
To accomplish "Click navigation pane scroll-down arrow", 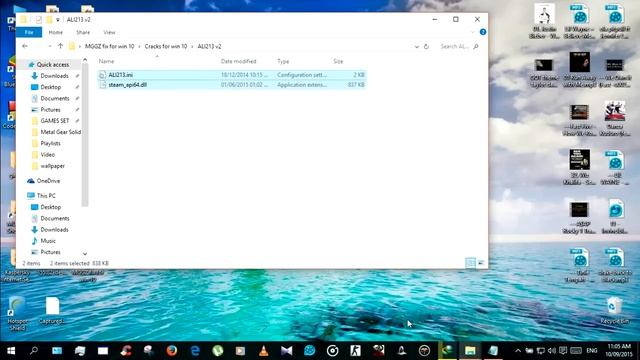I will 85,254.
